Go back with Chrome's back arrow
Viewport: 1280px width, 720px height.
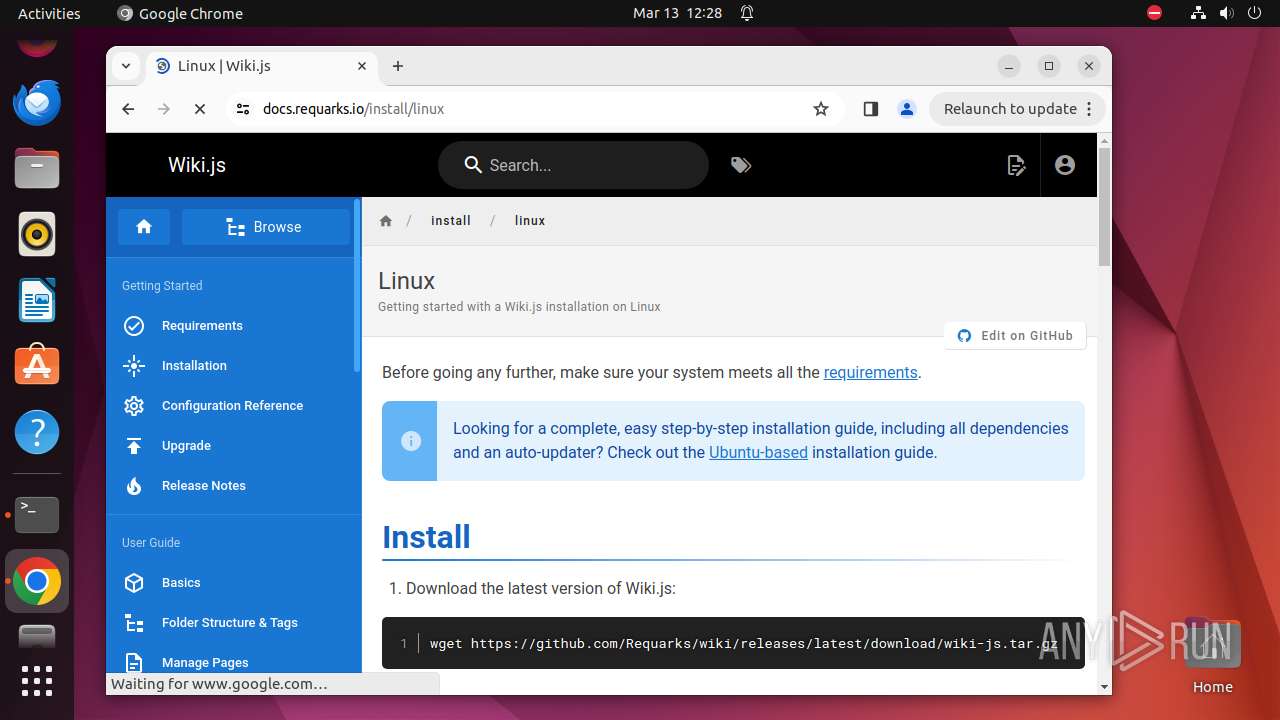coord(128,109)
